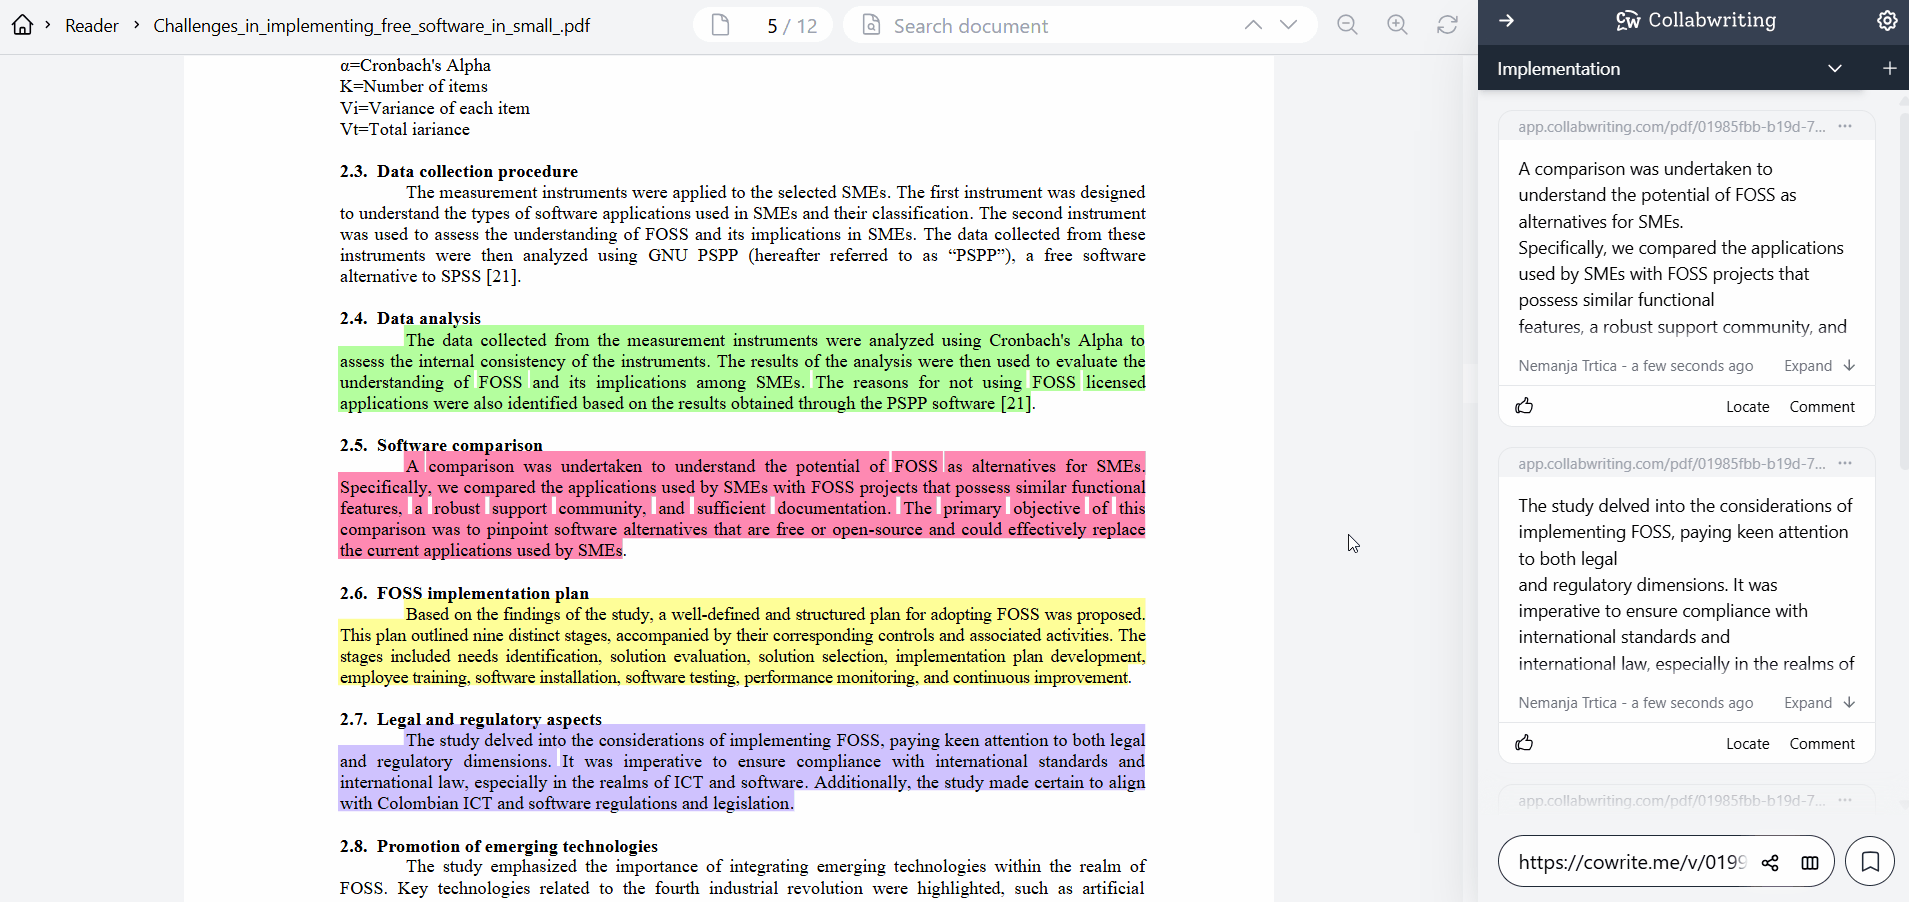Click the bookmark button
This screenshot has height=902, width=1909.
pyautogui.click(x=1870, y=861)
